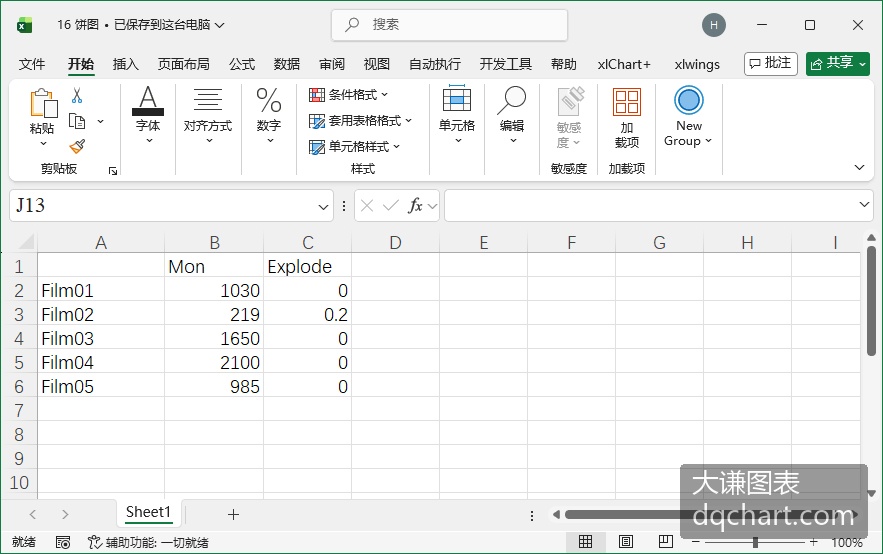Viewport: 883px width, 554px height.
Task: Open the Name Box dropdown arrow
Action: click(323, 207)
